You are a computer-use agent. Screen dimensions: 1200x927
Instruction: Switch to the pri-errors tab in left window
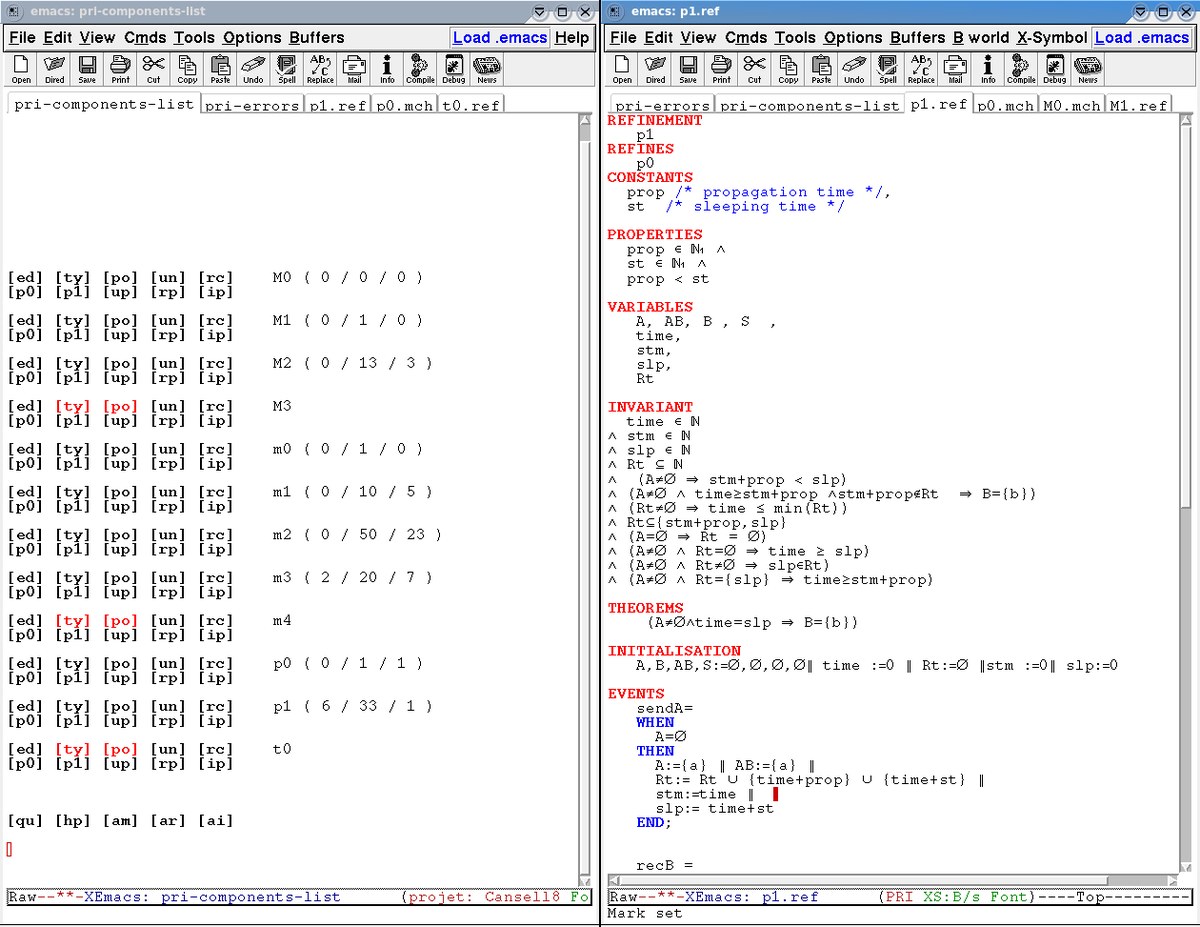[x=252, y=105]
